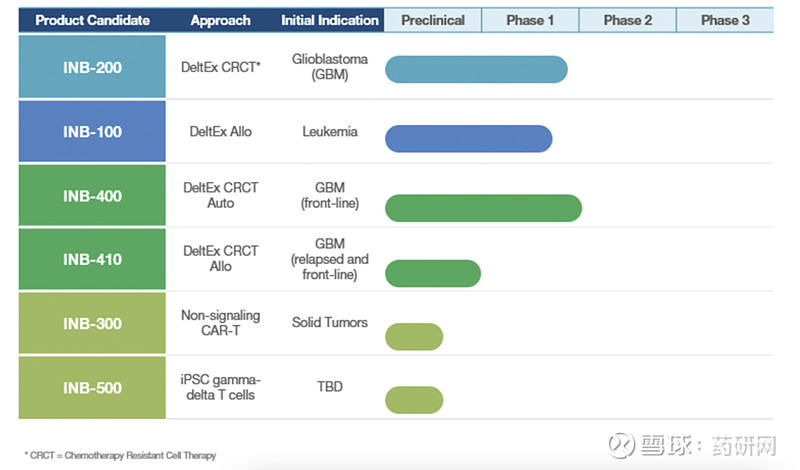Viewport: 800px width, 470px height.
Task: Select the INB-200 product candidate cell
Action: click(x=92, y=68)
